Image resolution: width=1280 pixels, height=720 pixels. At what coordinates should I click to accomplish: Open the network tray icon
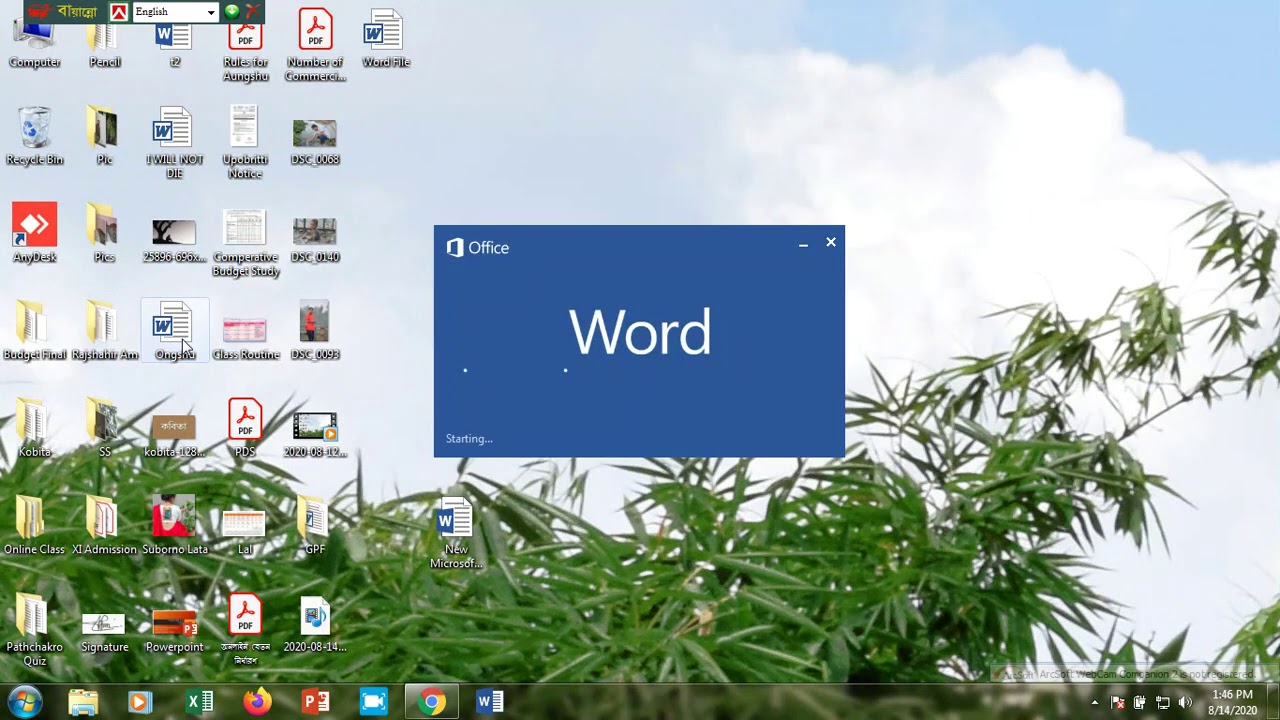point(1163,703)
